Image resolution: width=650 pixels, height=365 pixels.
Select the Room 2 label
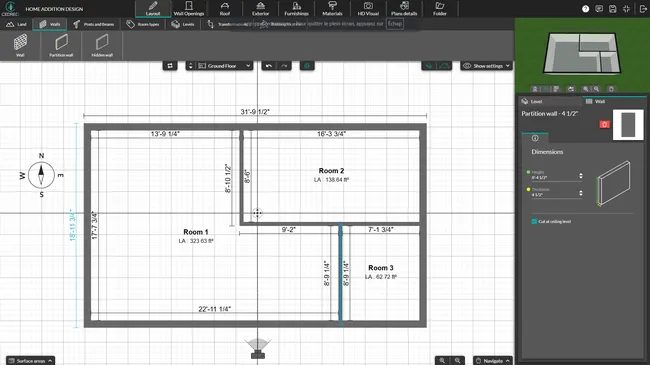point(331,170)
